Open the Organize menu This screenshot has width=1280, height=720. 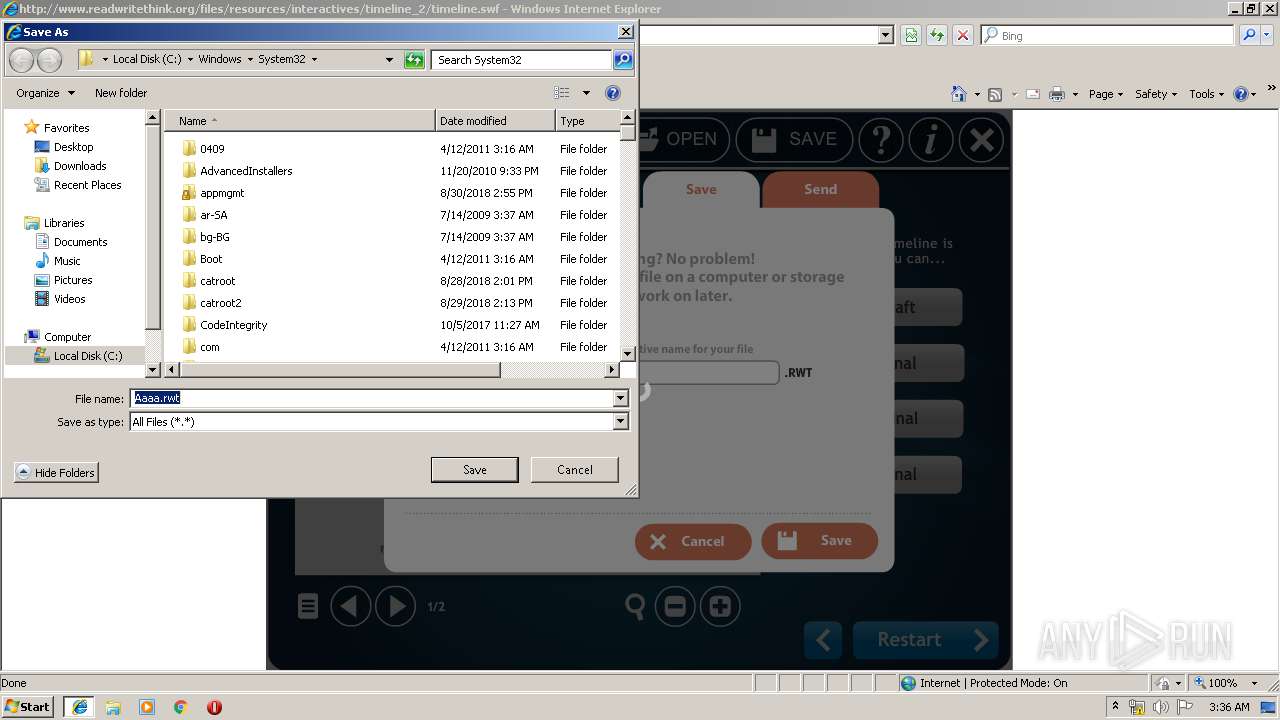[45, 93]
